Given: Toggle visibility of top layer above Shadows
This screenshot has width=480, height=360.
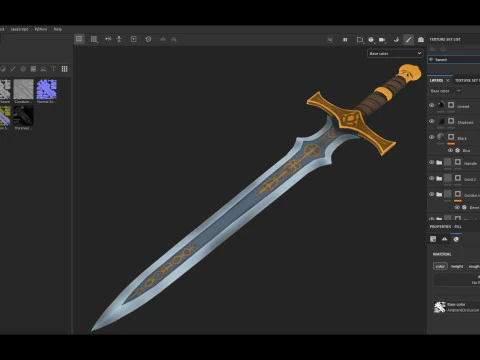Looking at the screenshot, I should 432,105.
